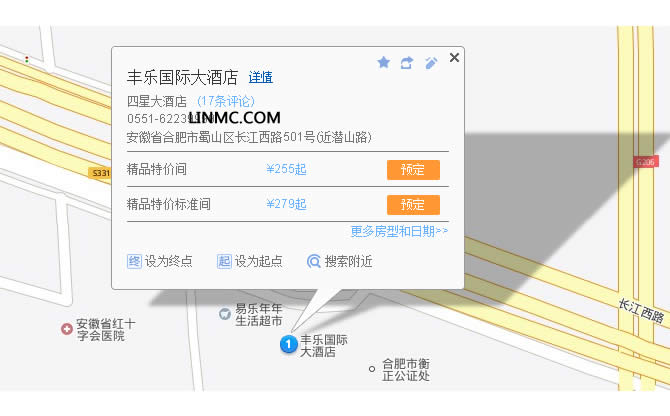
Task: Click 预定 for 精品特价标准间
Action: [x=413, y=205]
